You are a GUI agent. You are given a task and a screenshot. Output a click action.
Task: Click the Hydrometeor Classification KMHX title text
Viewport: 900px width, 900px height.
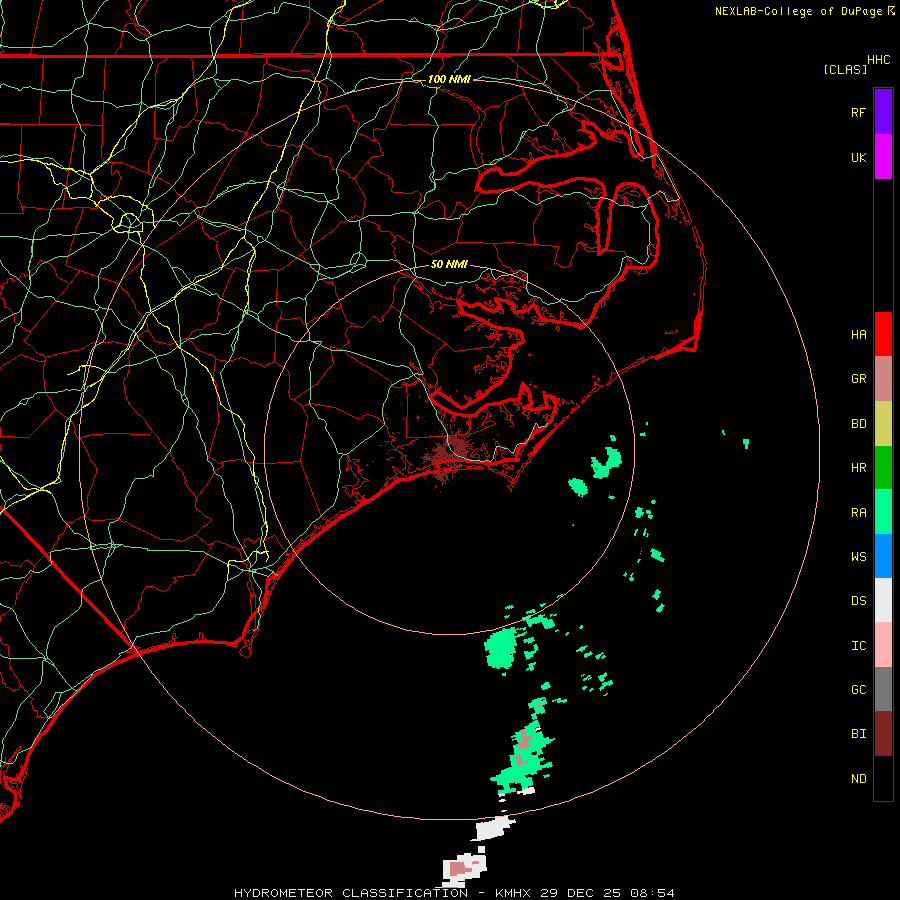coord(454,893)
